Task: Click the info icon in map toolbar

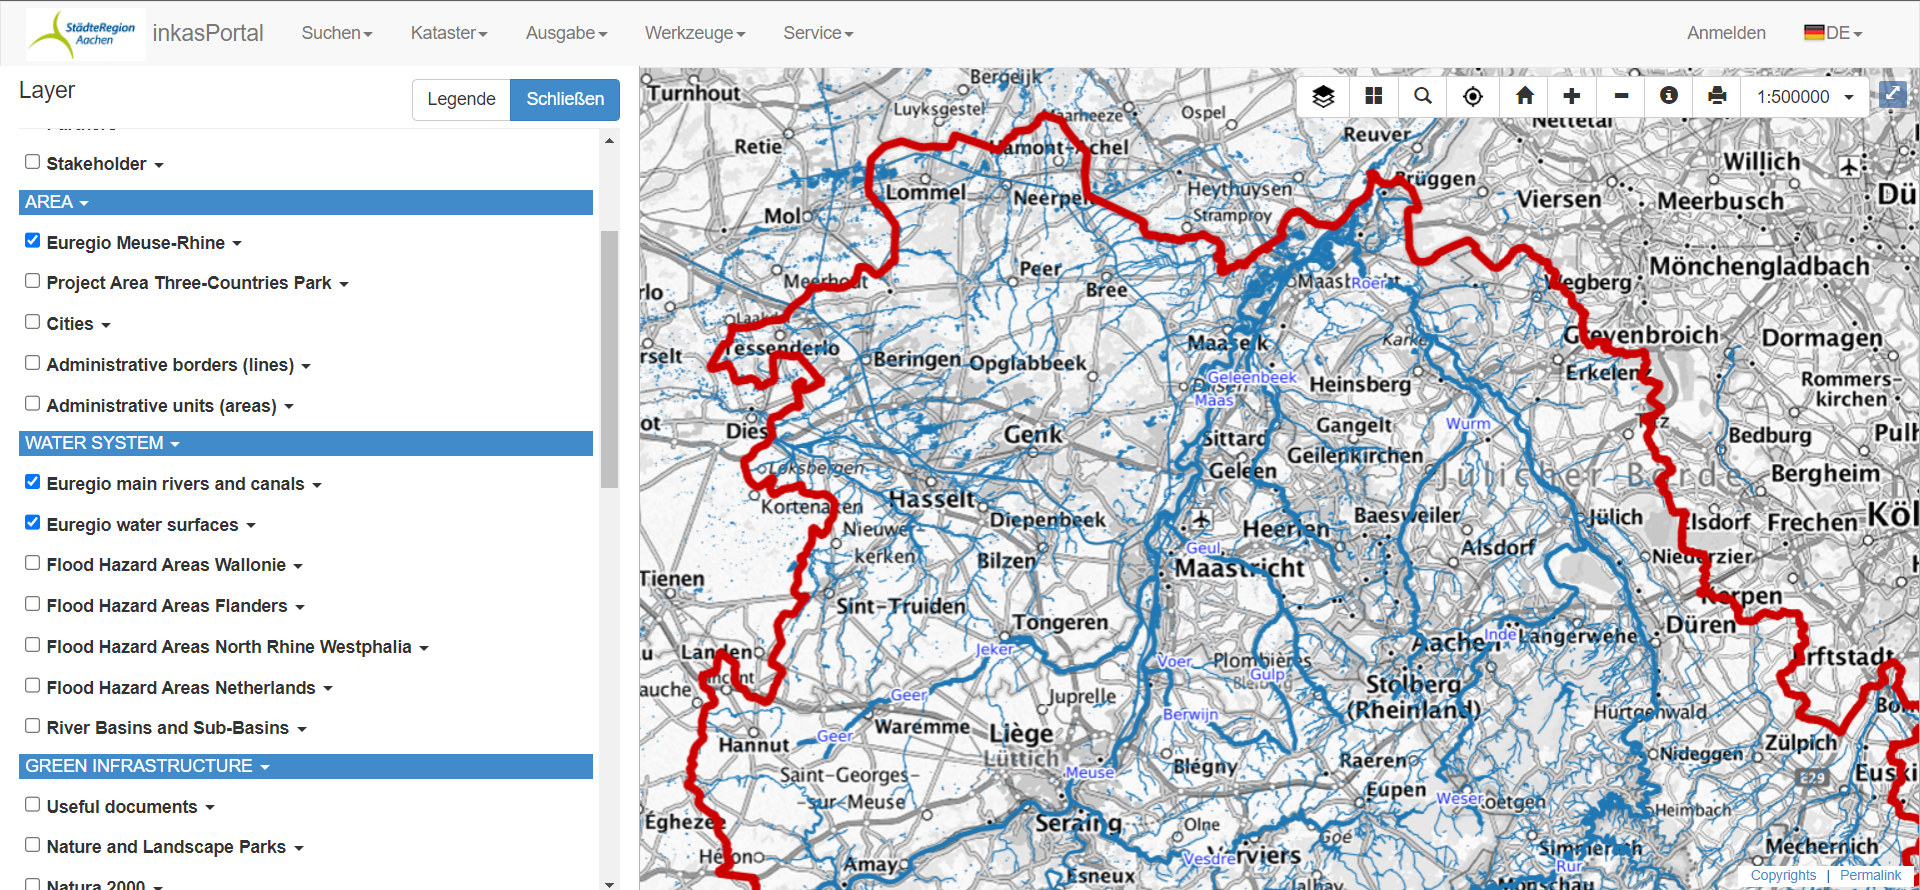Action: point(1668,96)
